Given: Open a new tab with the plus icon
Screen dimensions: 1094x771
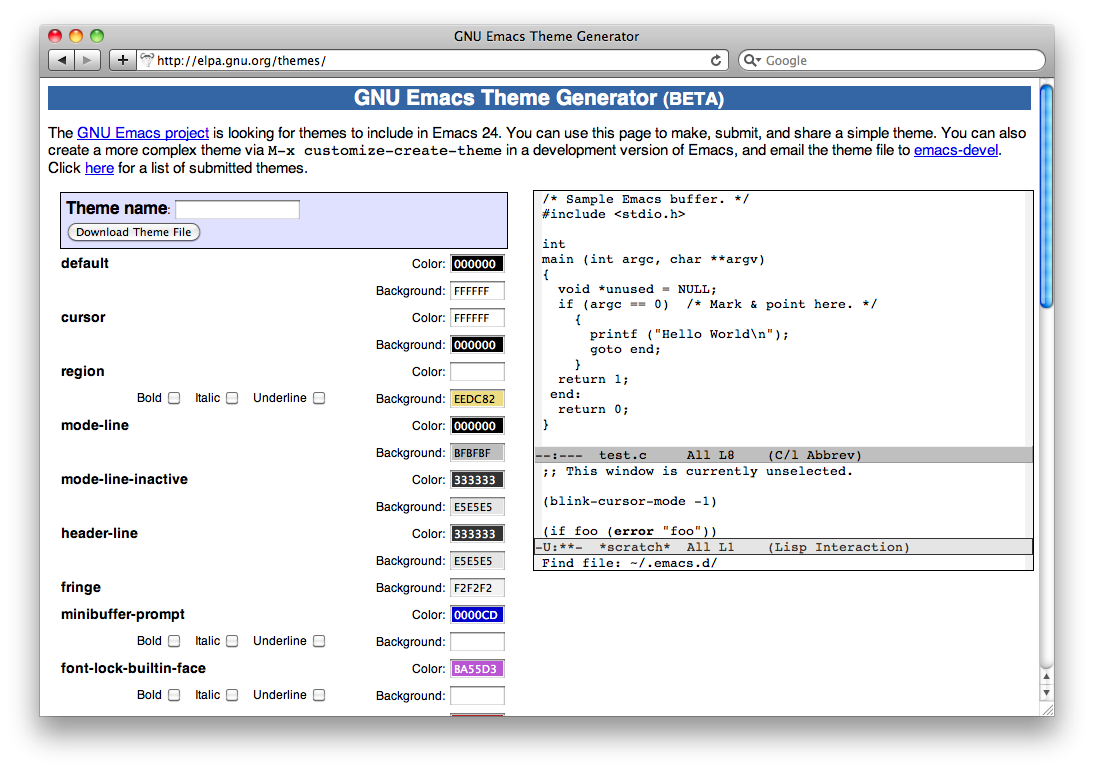Looking at the screenshot, I should coord(121,59).
